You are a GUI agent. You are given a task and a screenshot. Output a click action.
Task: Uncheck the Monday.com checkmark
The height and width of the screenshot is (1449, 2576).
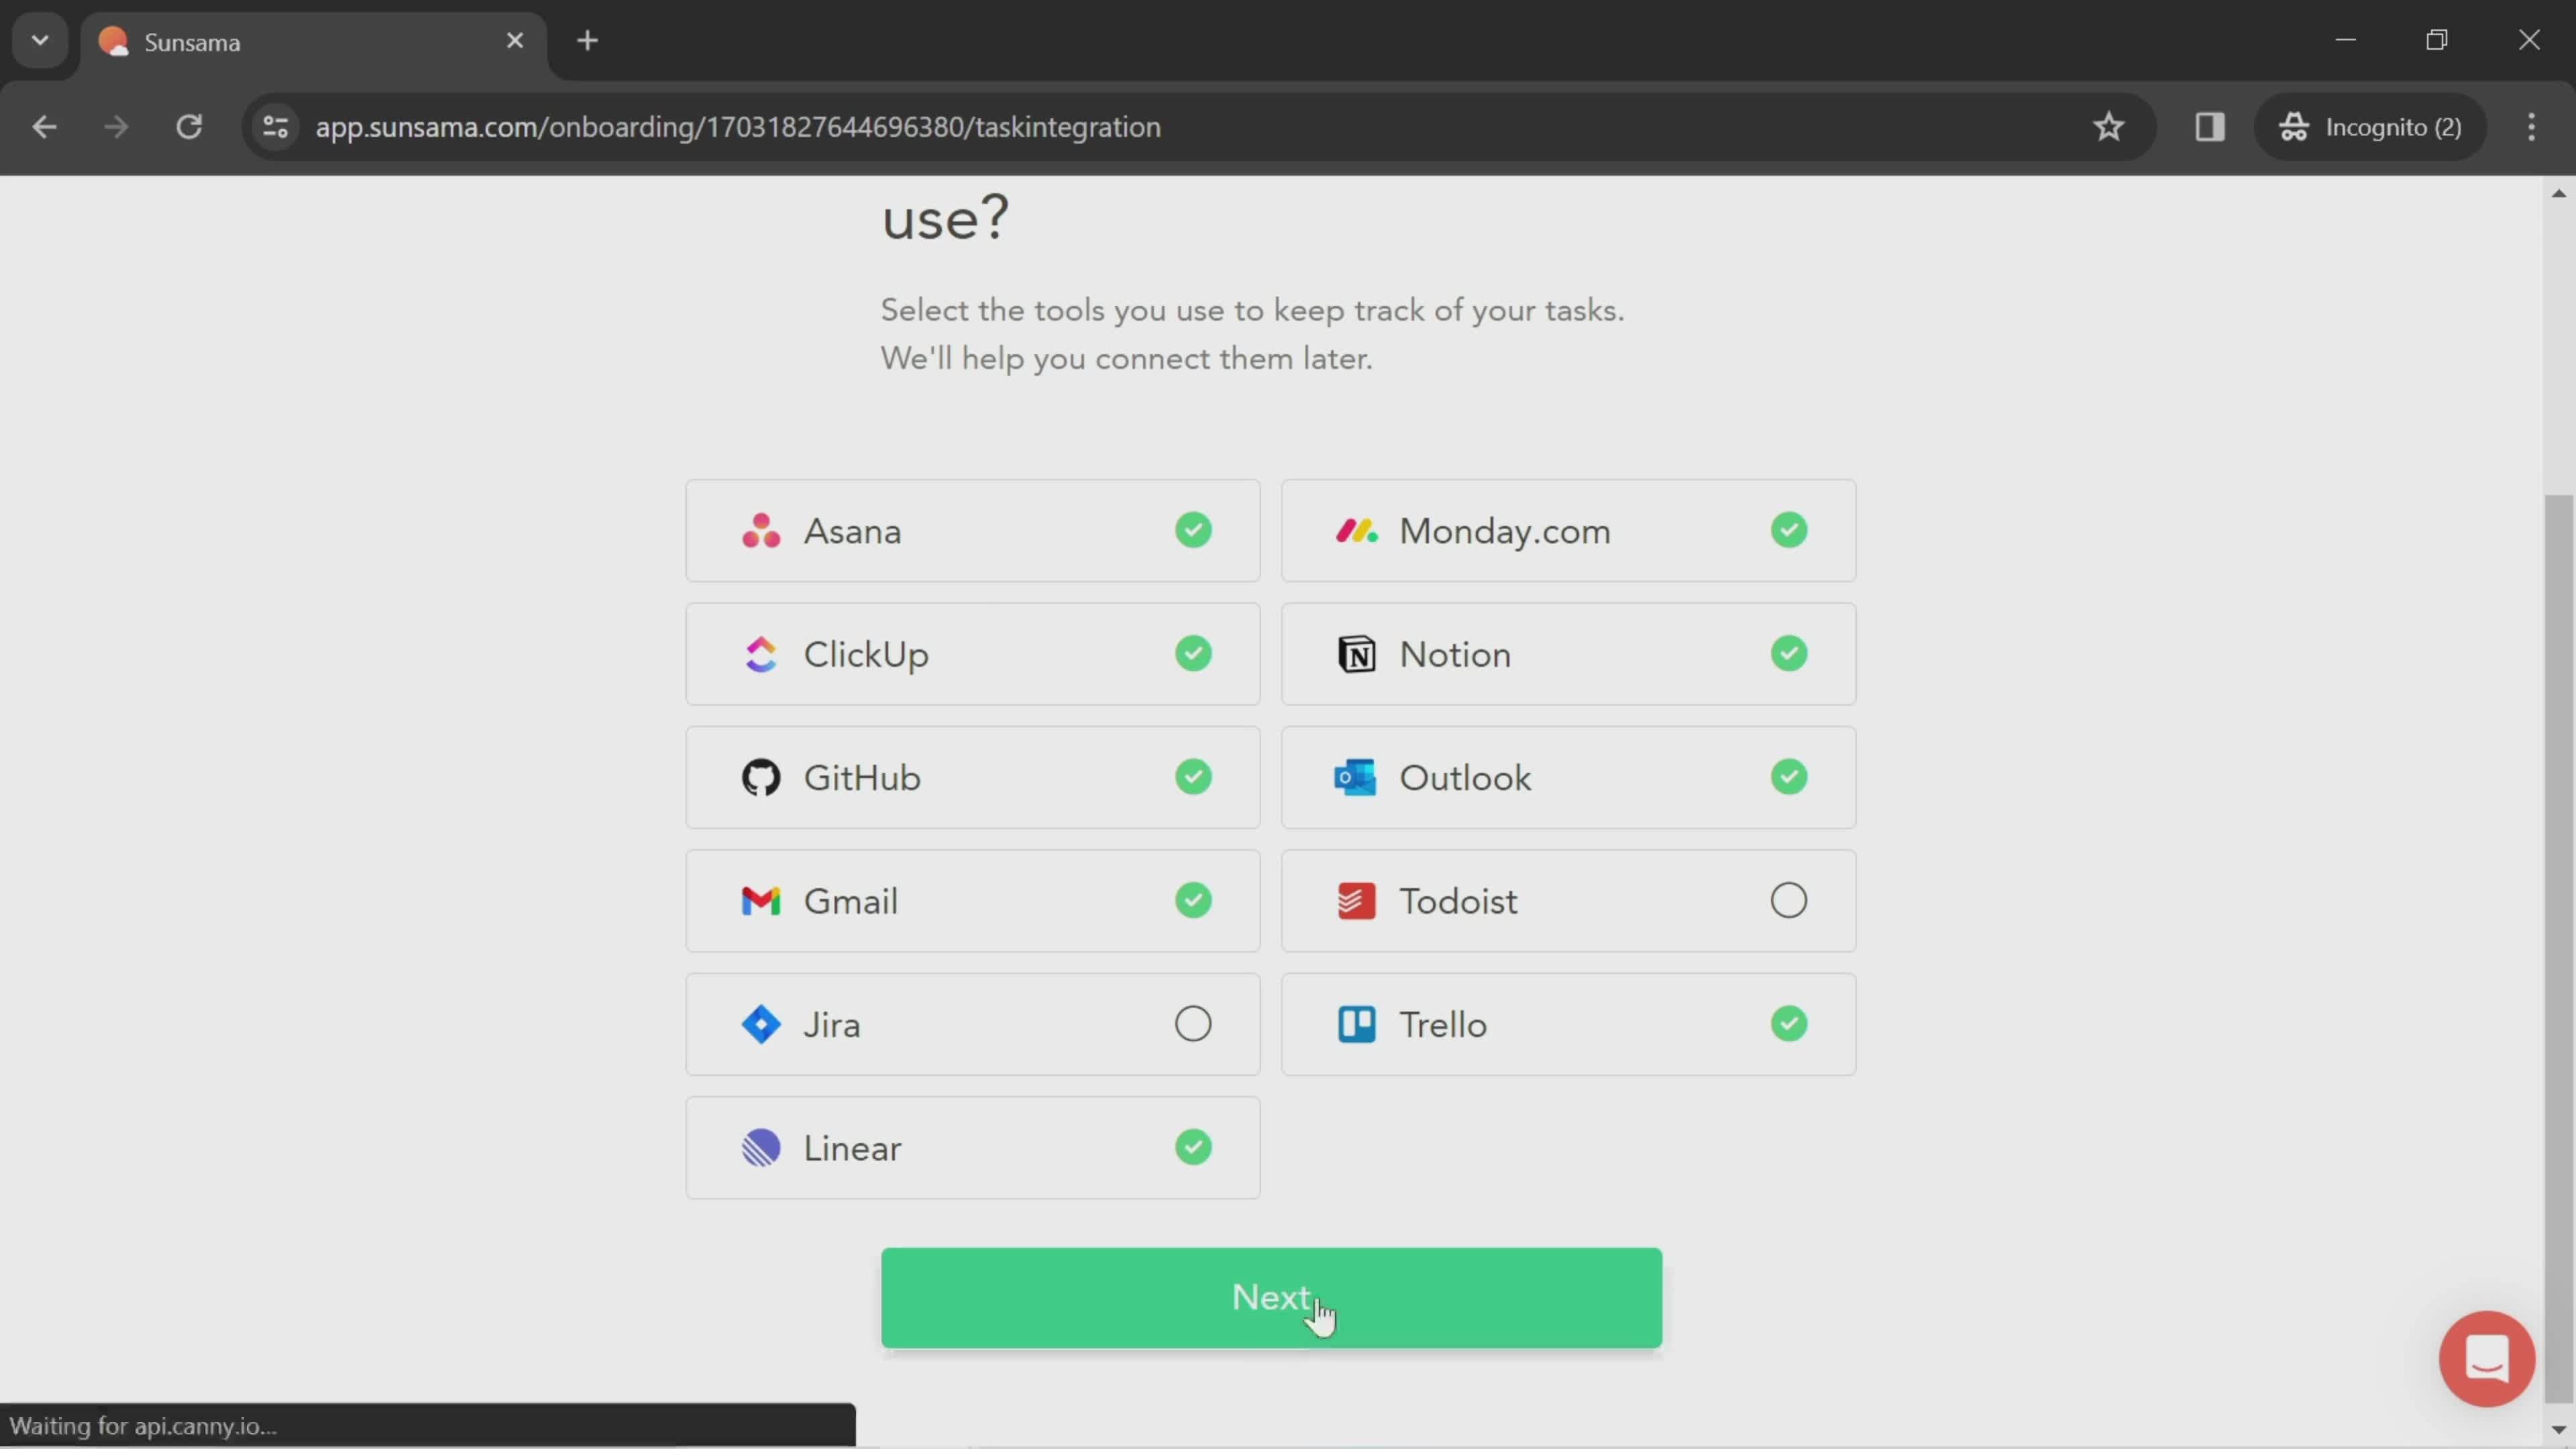[1789, 530]
